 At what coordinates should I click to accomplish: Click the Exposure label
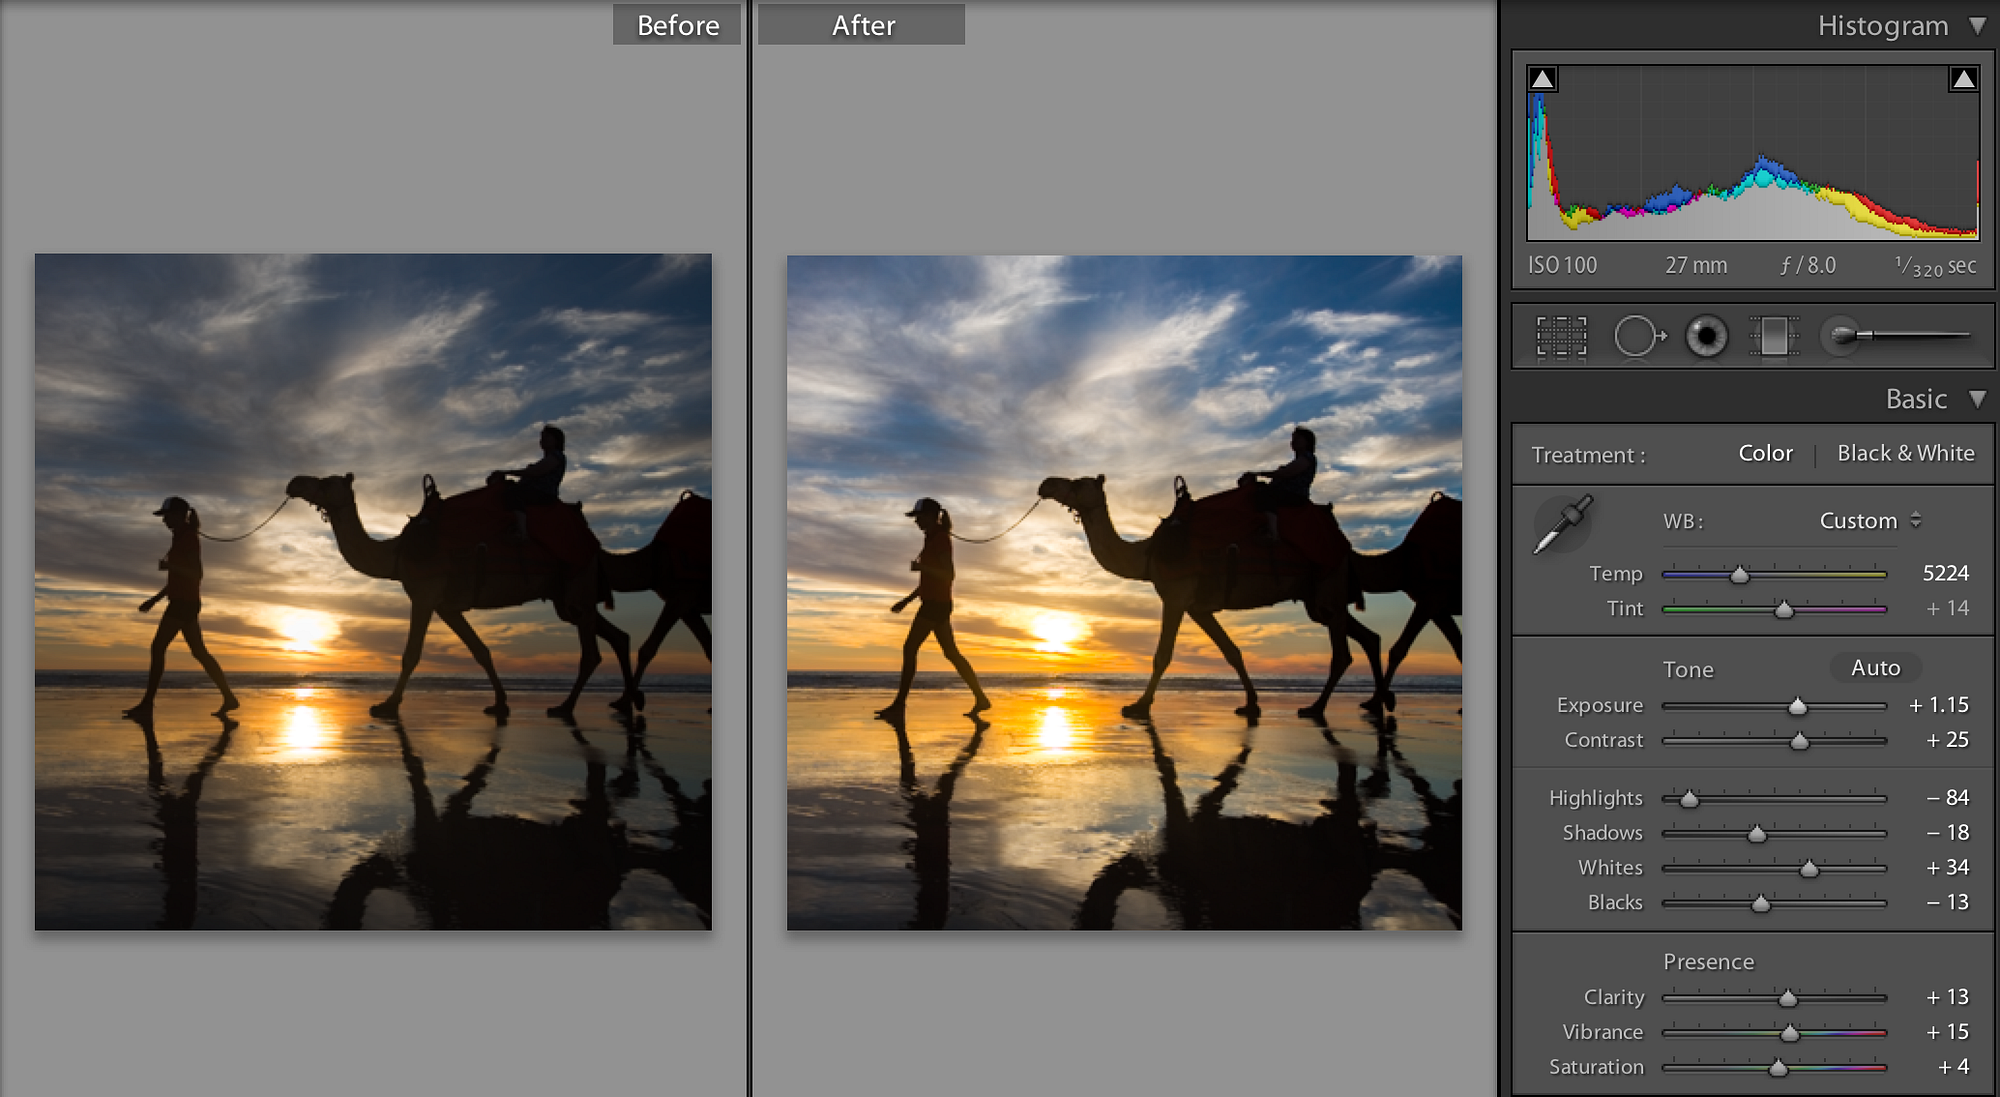pyautogui.click(x=1599, y=706)
